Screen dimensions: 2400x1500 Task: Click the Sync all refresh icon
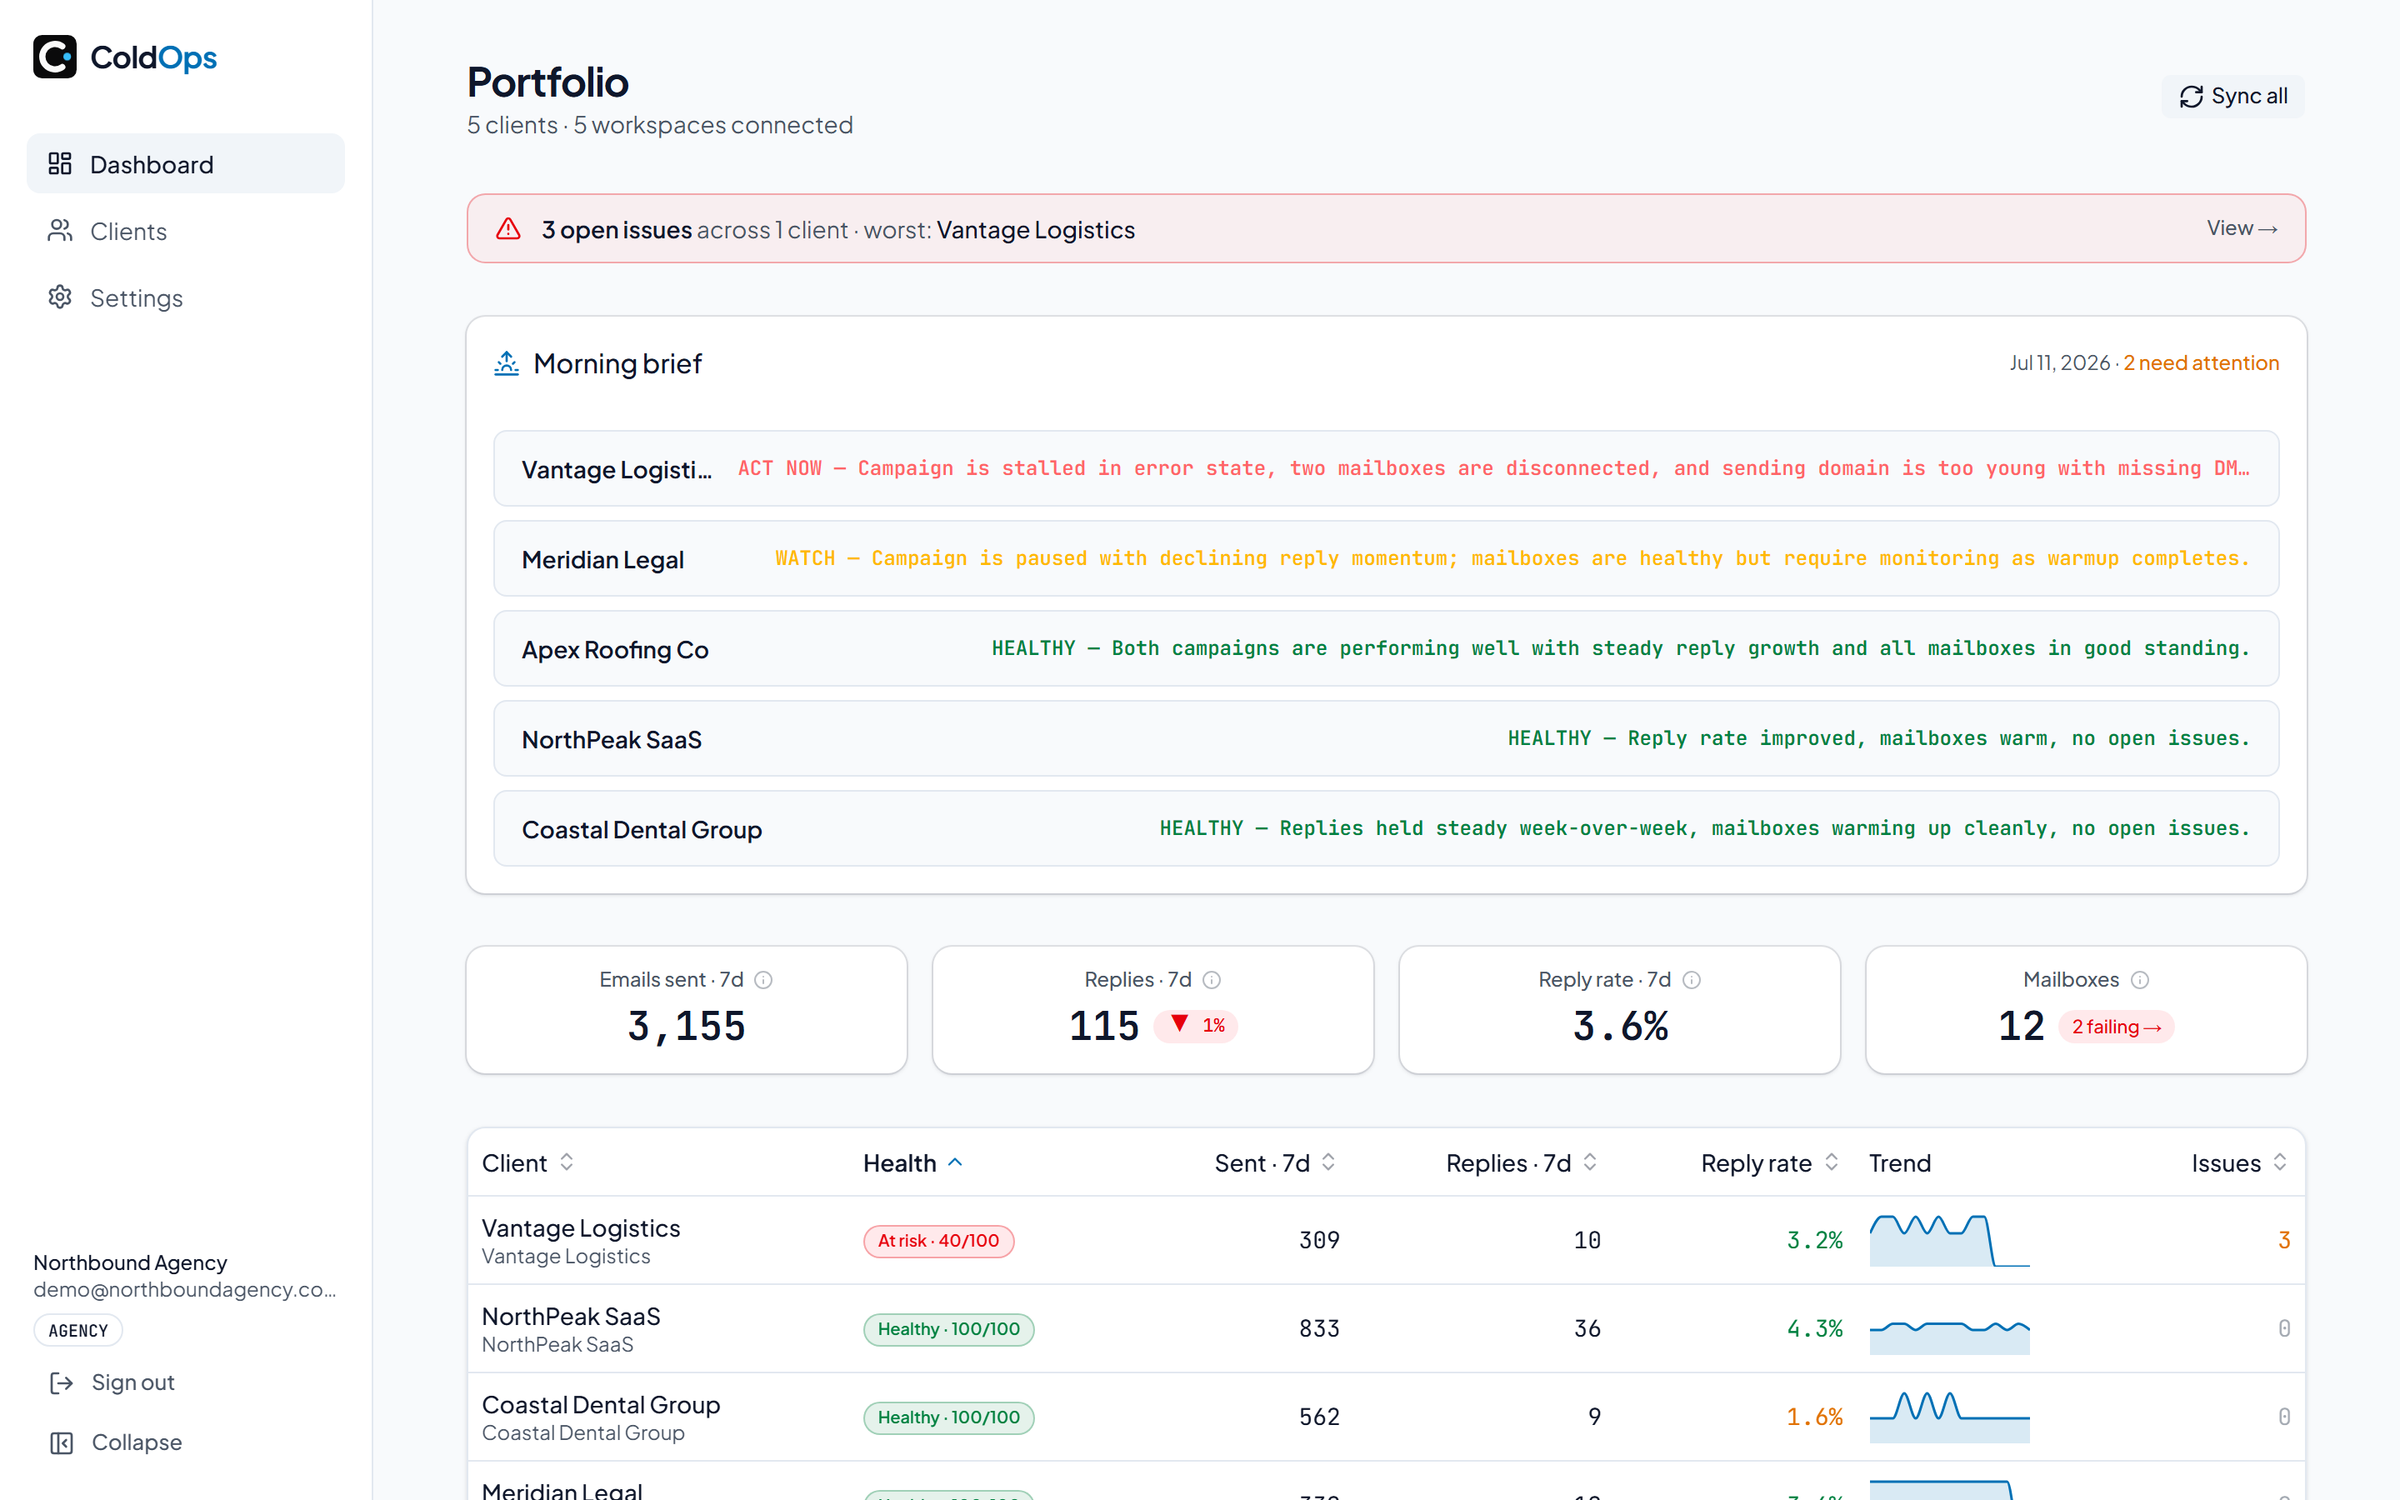2191,96
